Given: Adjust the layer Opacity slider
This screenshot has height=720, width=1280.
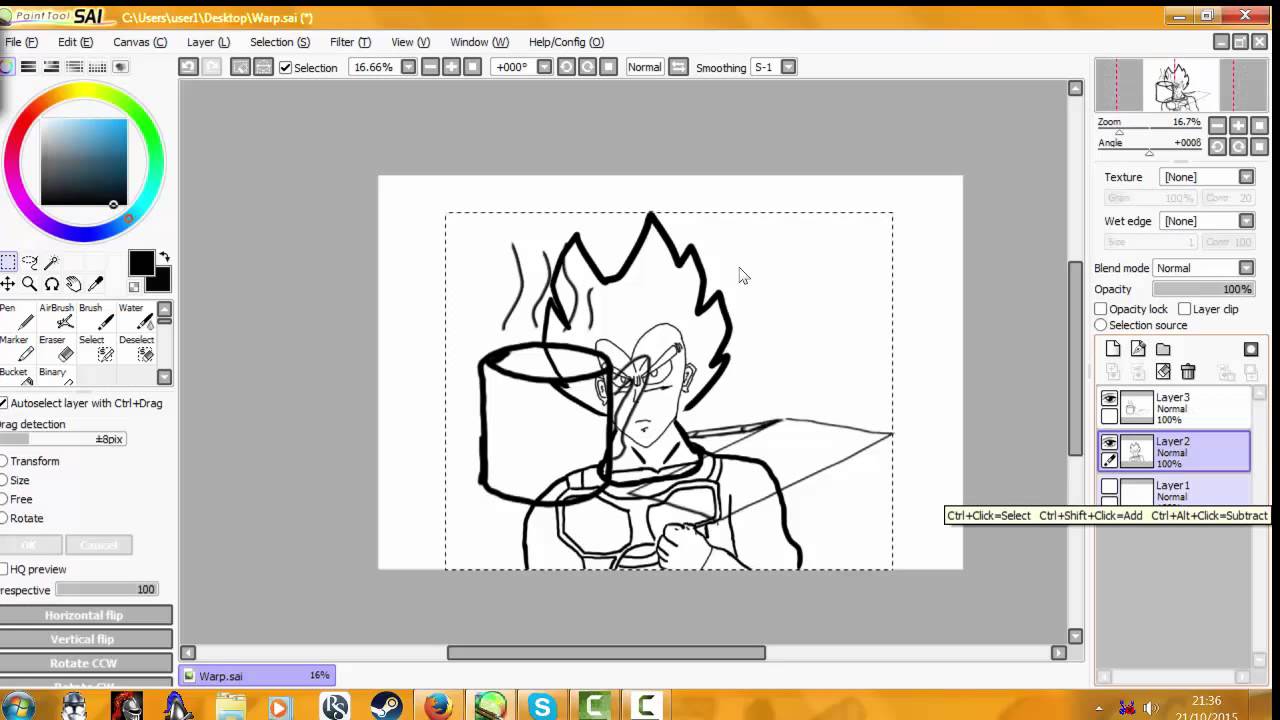Looking at the screenshot, I should (x=1203, y=289).
